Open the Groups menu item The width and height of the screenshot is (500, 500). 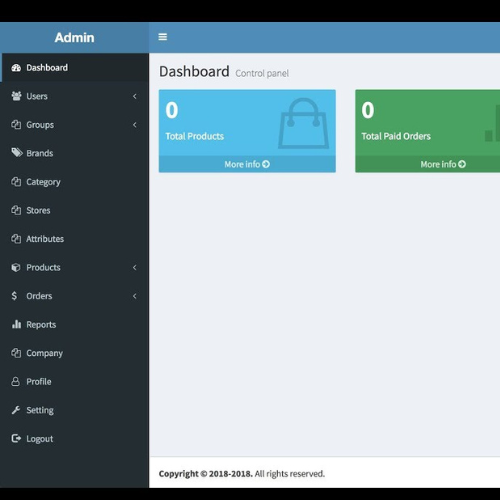(74, 125)
